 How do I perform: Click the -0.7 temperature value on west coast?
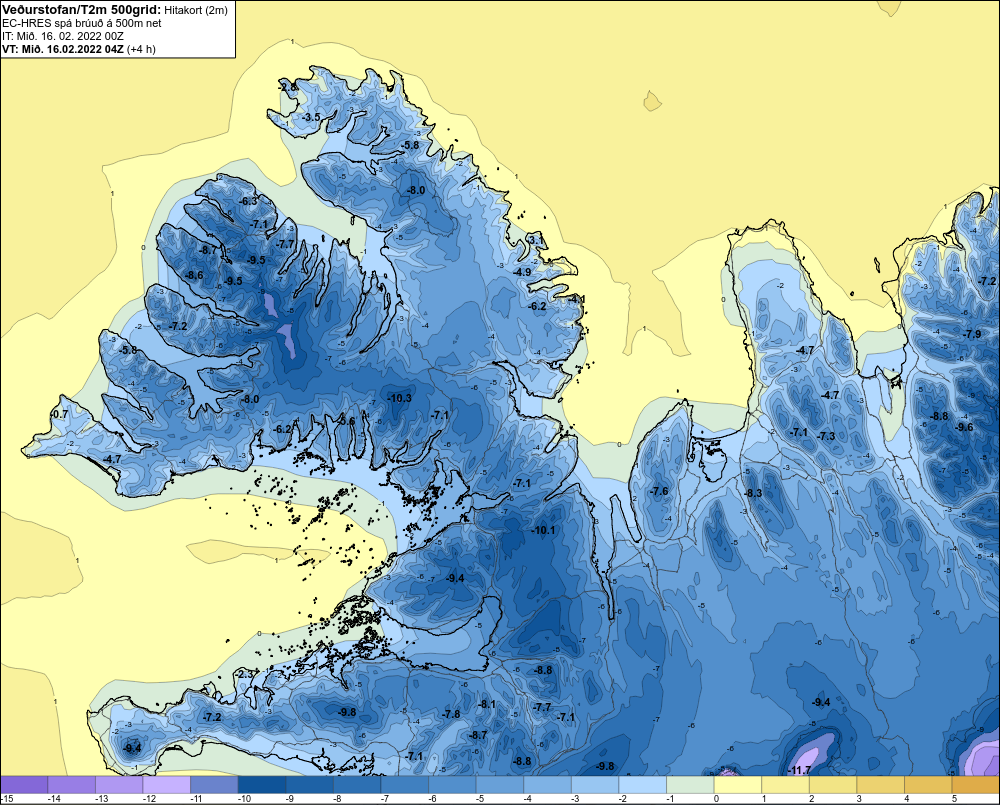click(x=59, y=414)
